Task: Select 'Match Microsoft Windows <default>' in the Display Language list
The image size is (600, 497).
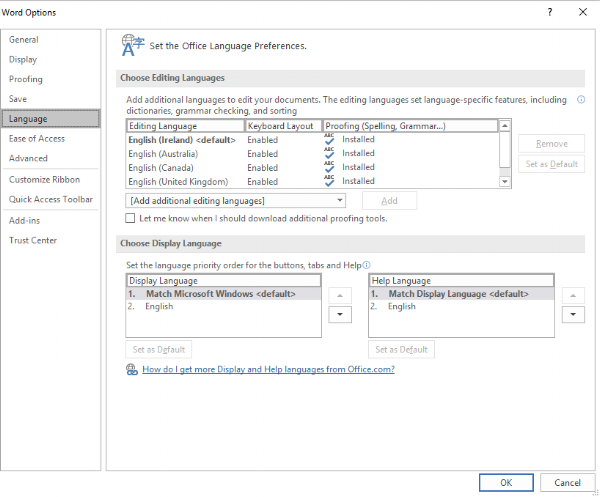Action: 223,294
